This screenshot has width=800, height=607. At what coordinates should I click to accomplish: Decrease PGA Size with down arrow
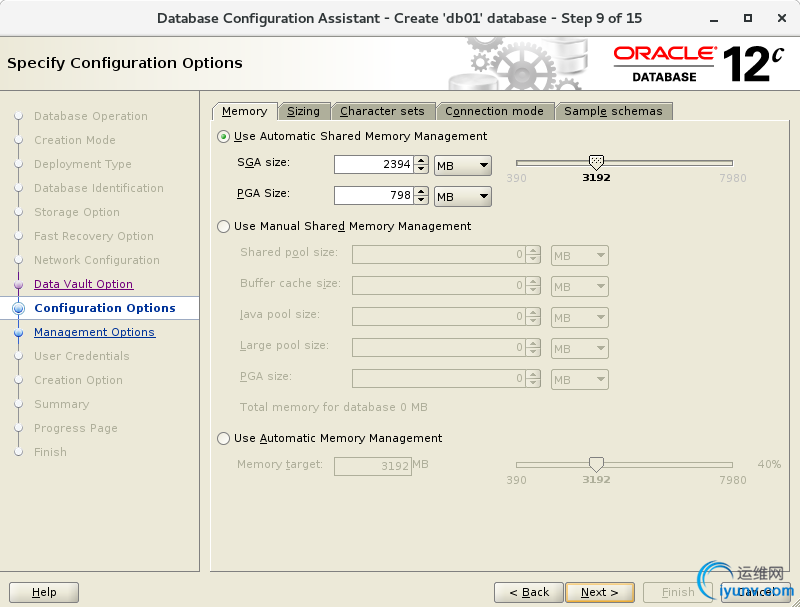421,200
